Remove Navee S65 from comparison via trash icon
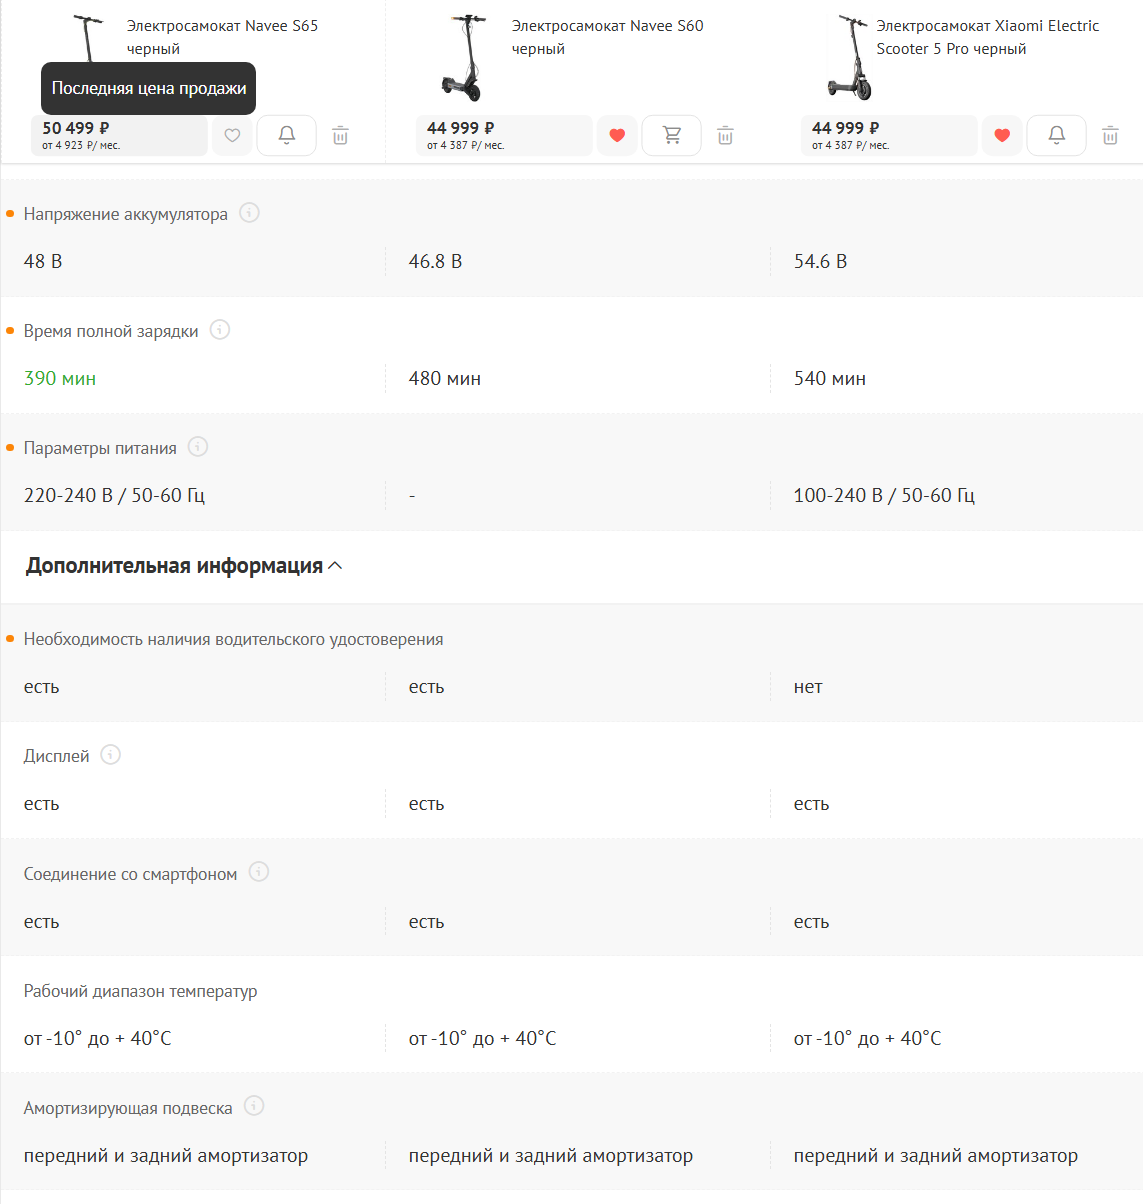This screenshot has width=1143, height=1204. click(x=340, y=135)
